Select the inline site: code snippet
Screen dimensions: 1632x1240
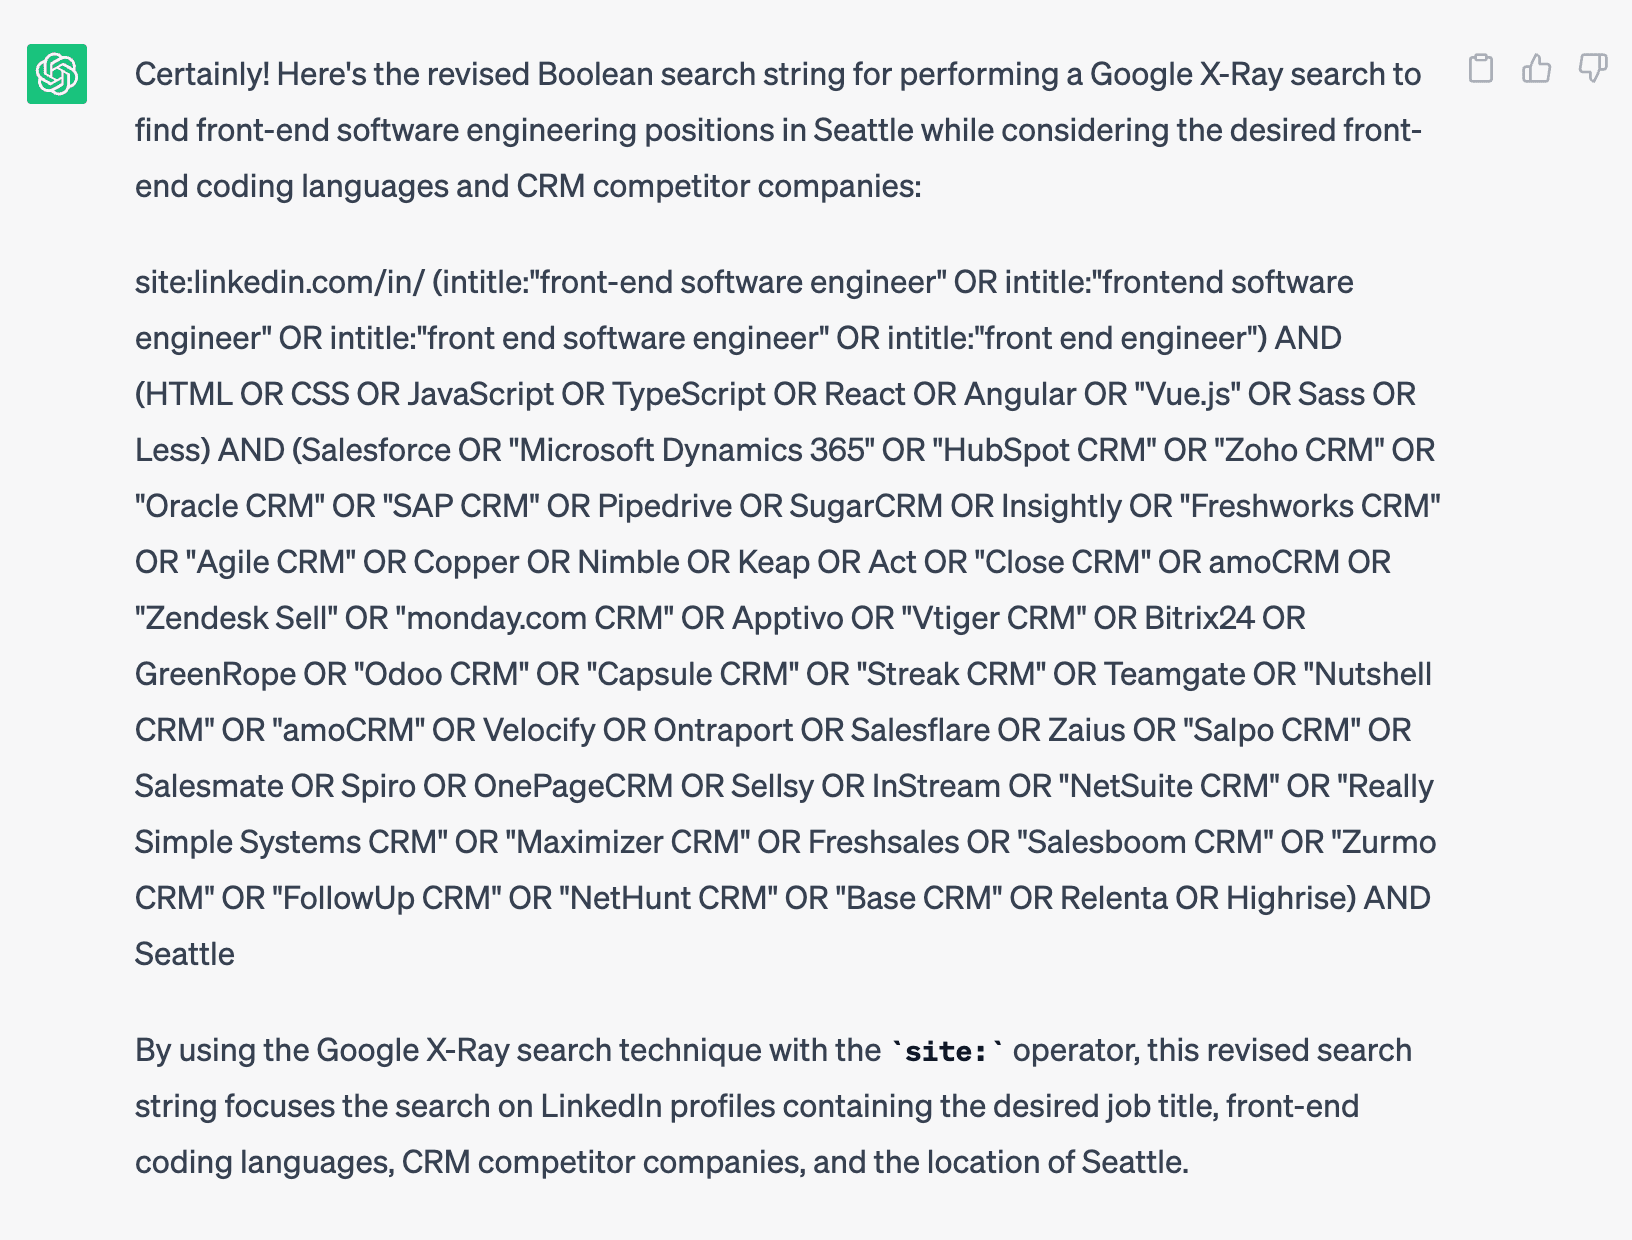[x=941, y=1051]
